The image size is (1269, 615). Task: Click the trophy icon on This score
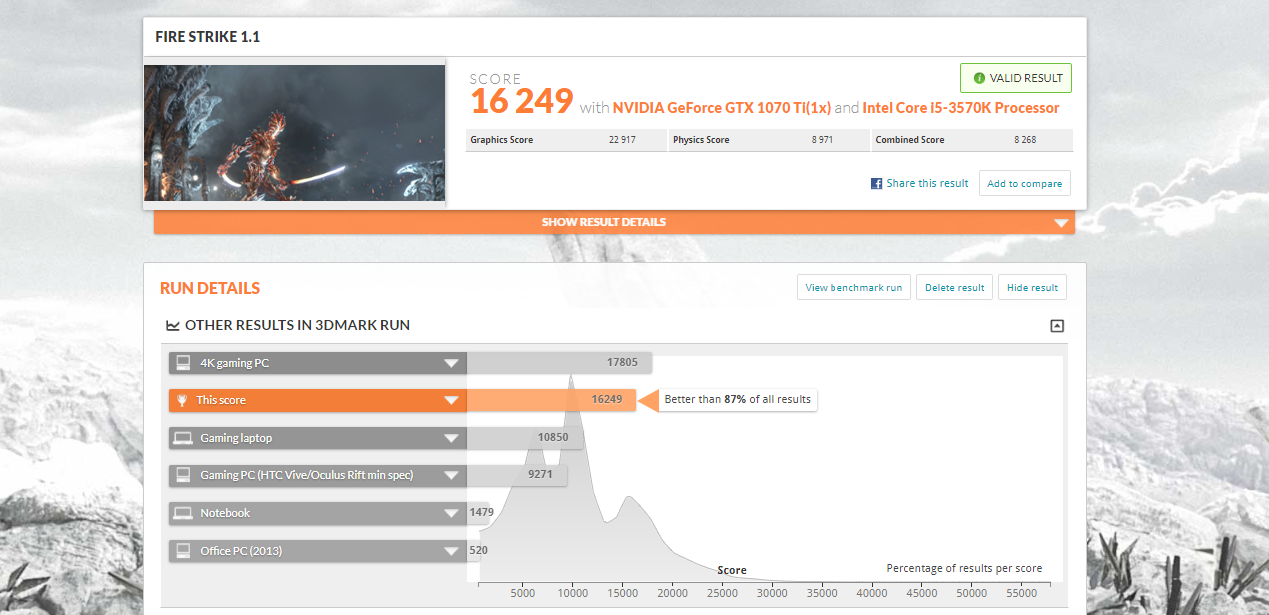(x=182, y=400)
